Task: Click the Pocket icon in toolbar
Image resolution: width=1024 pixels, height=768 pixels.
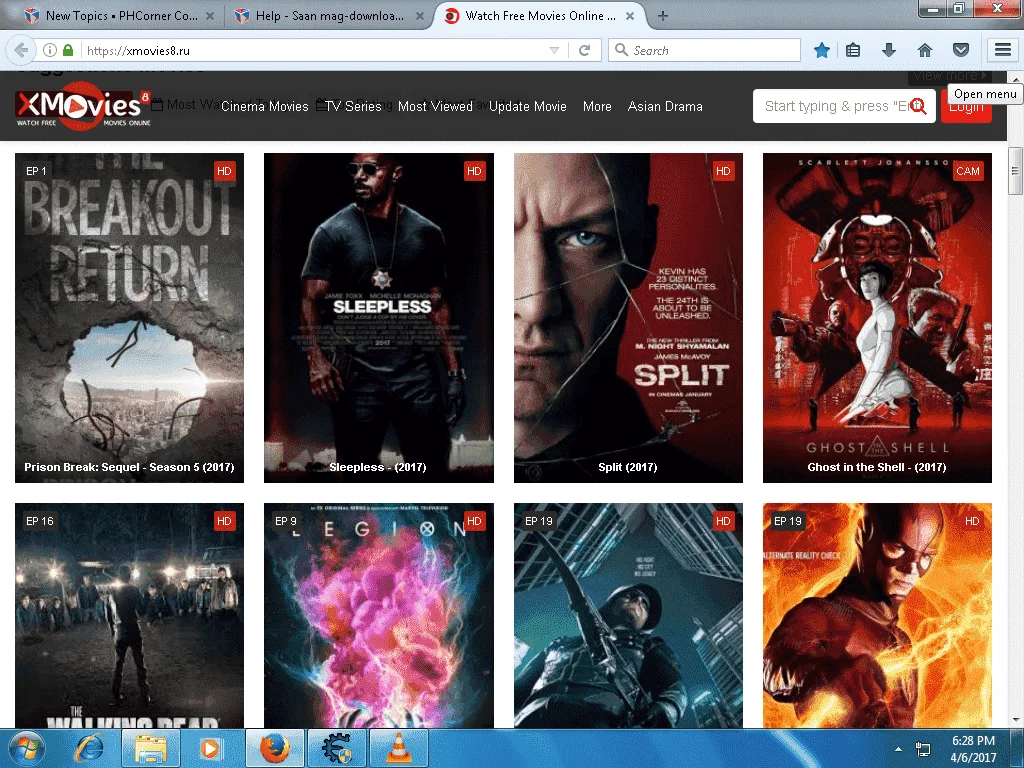Action: (x=961, y=50)
